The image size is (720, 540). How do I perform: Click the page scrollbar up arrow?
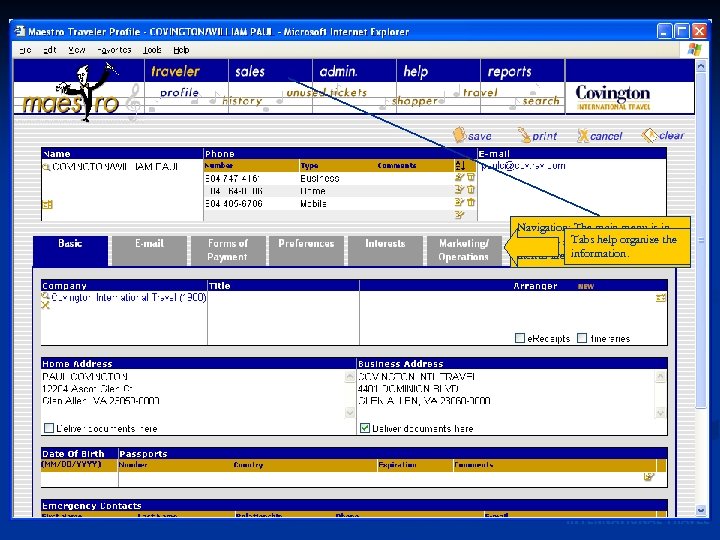[701, 66]
